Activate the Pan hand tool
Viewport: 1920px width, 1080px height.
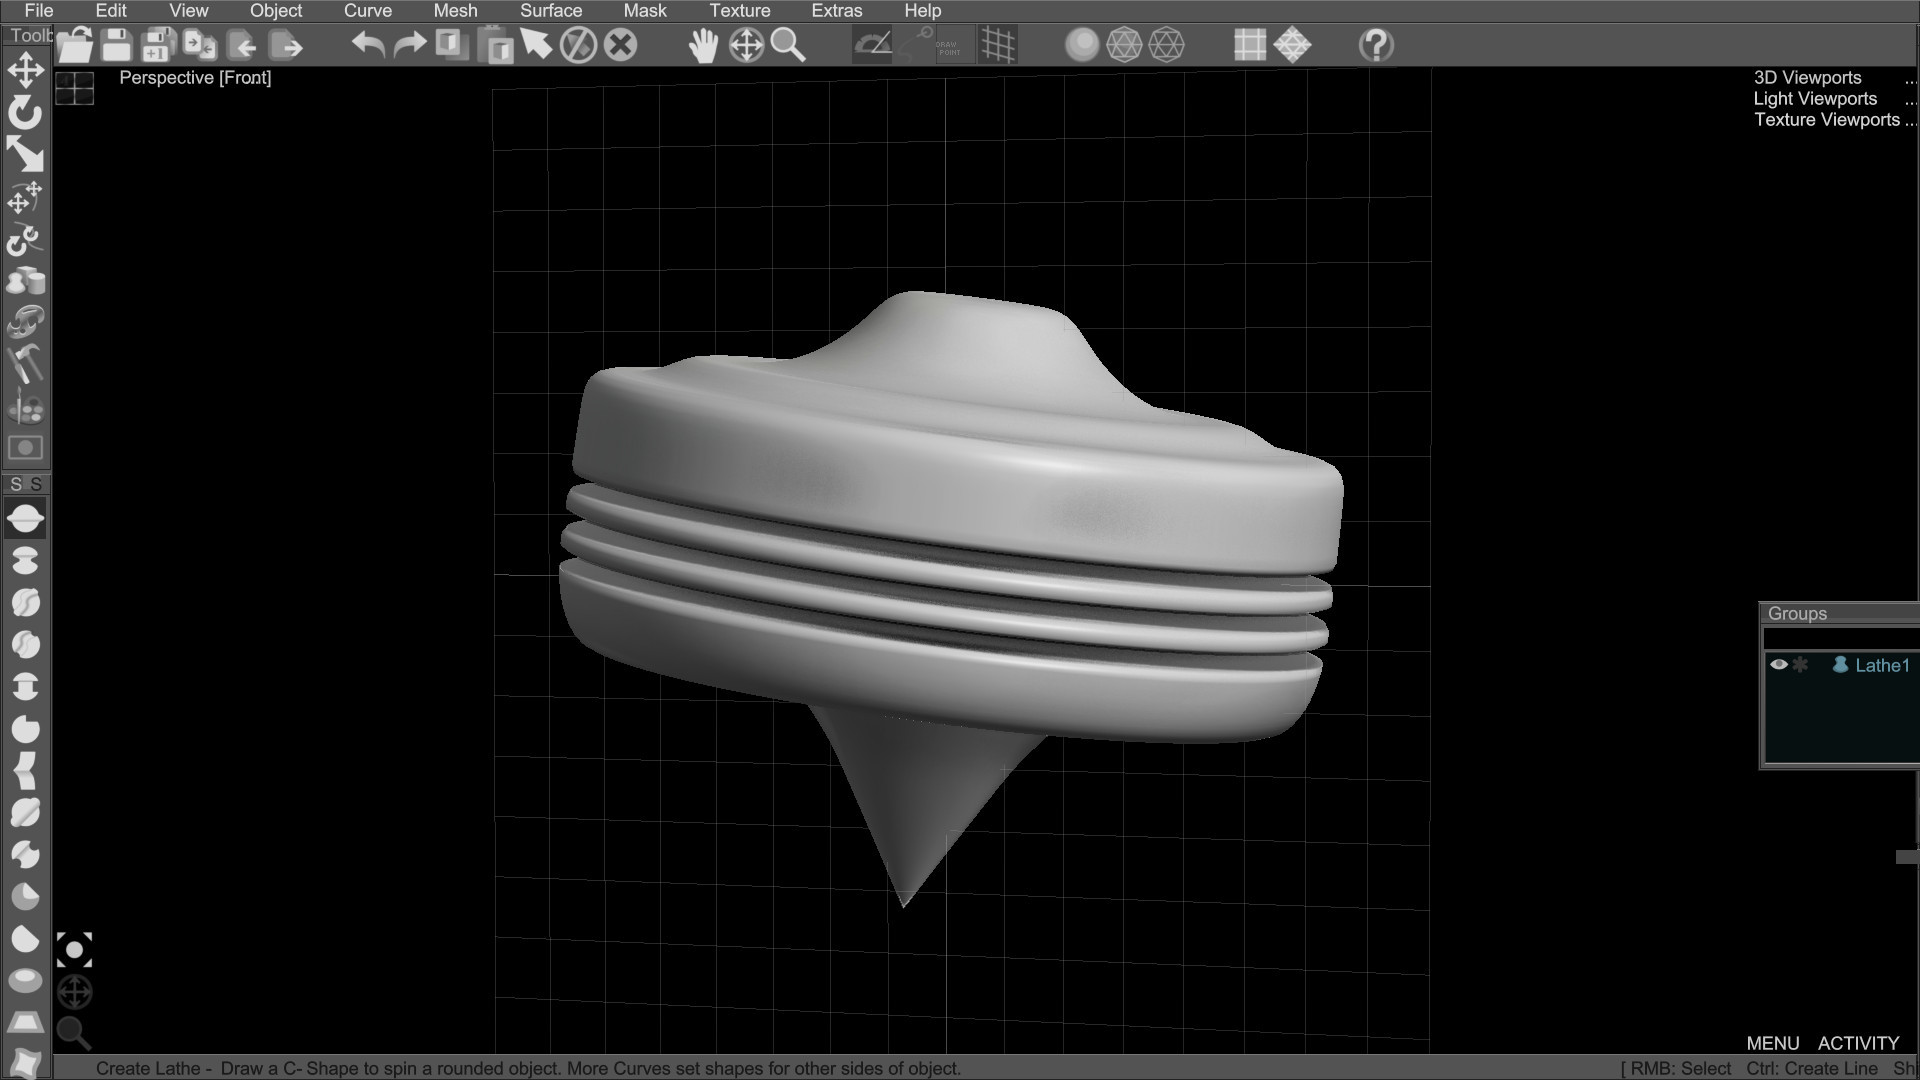(703, 44)
